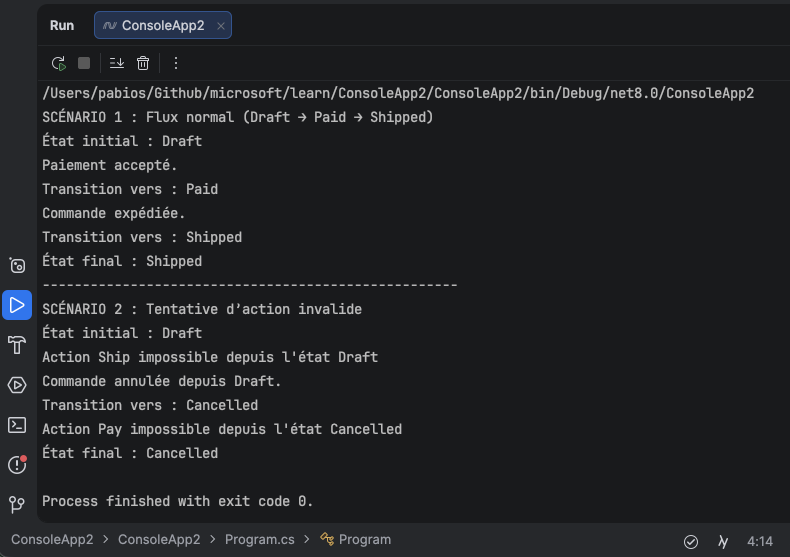Select Program.cs in the navigation breadcrumb
Screen dimensions: 790x557
[259, 539]
